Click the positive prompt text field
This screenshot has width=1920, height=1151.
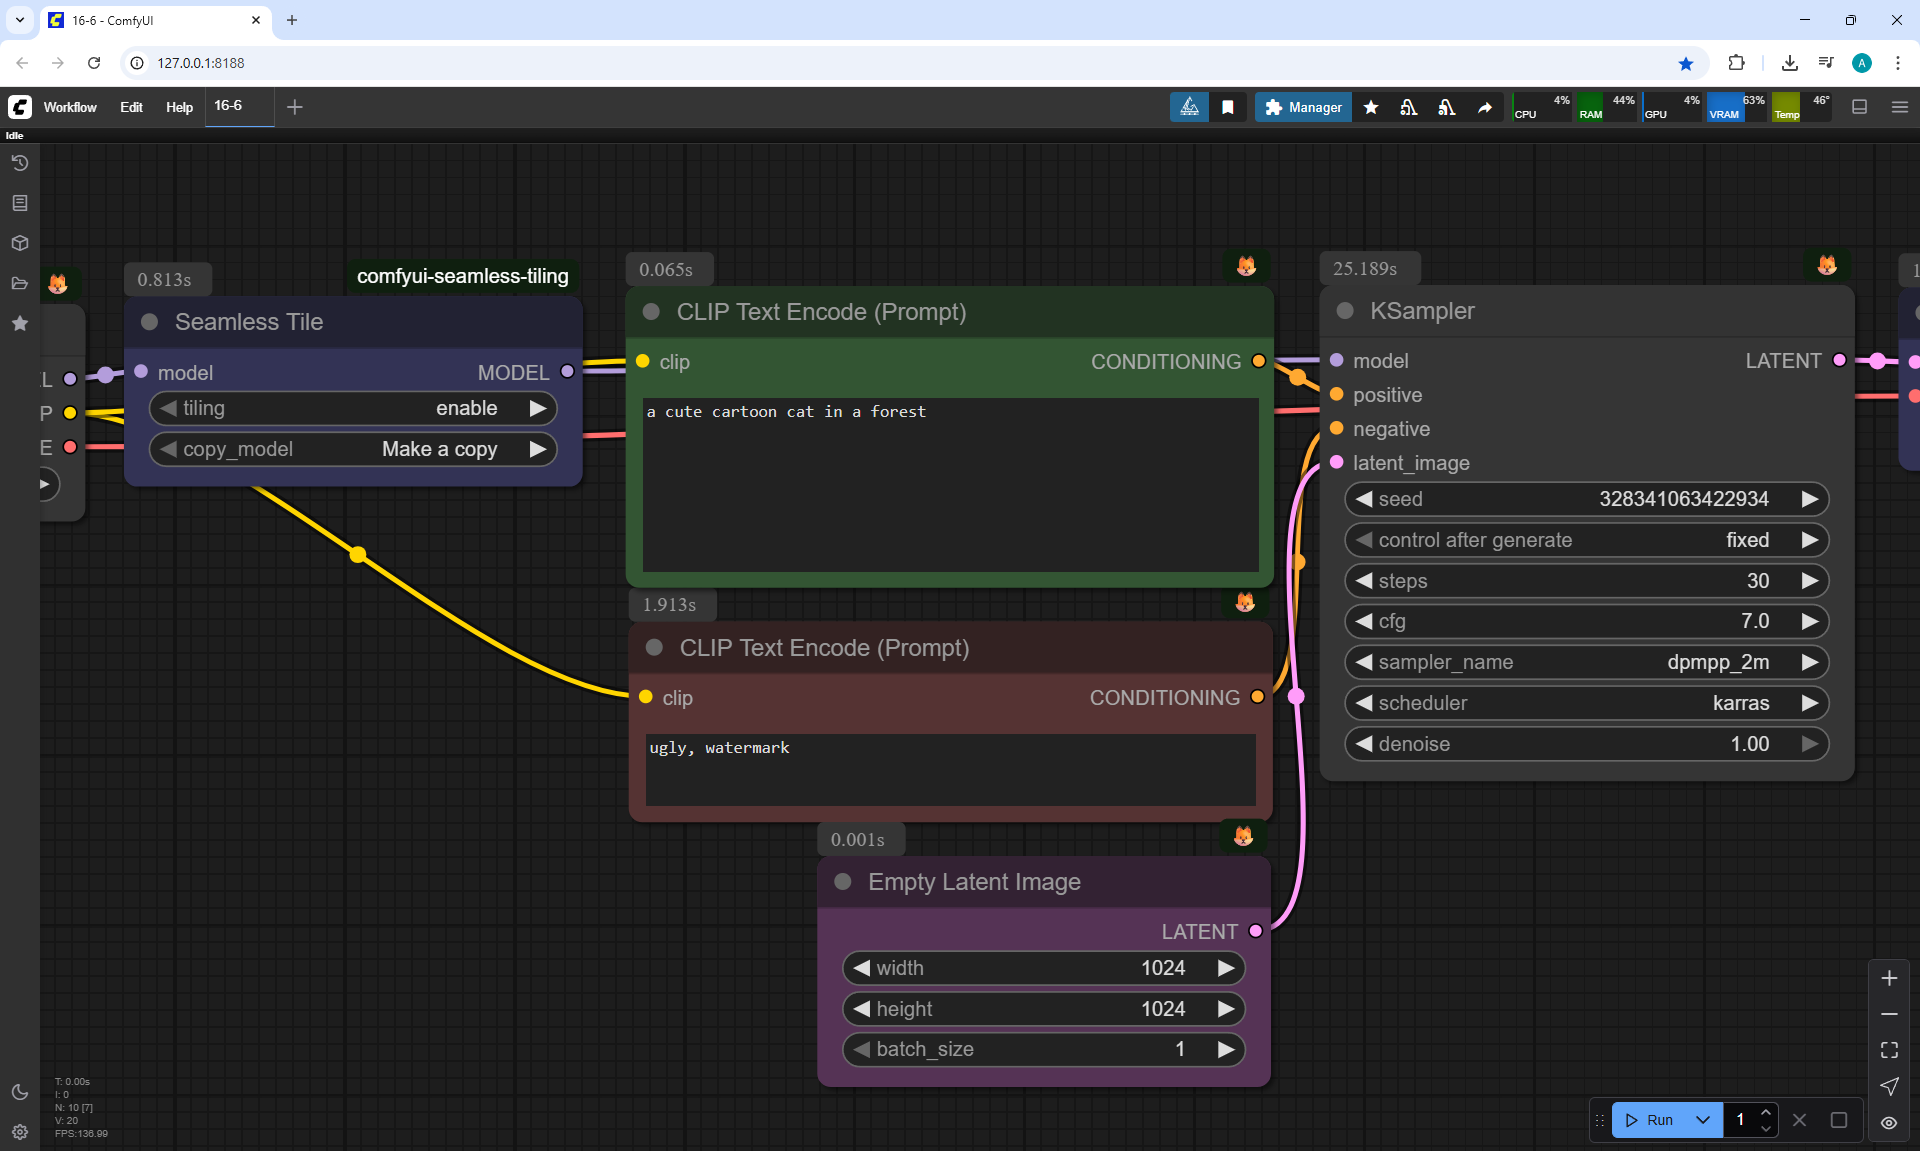950,485
